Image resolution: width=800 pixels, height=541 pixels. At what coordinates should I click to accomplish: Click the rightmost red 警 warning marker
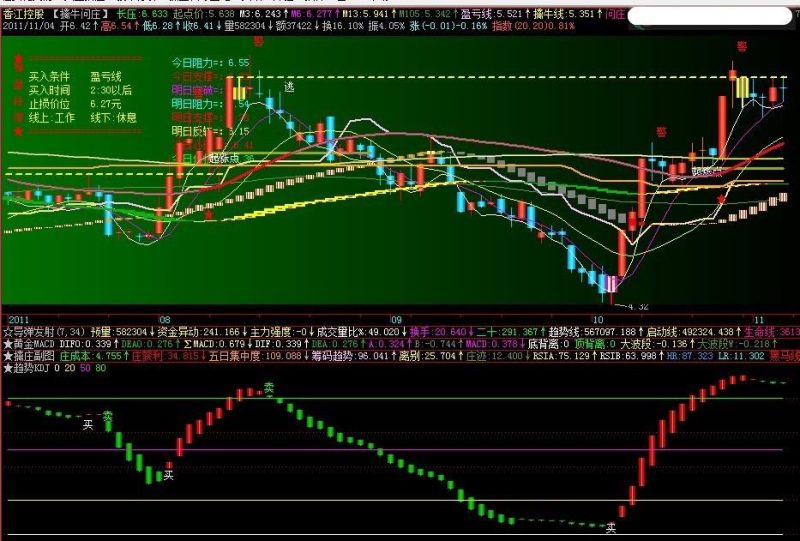[741, 46]
